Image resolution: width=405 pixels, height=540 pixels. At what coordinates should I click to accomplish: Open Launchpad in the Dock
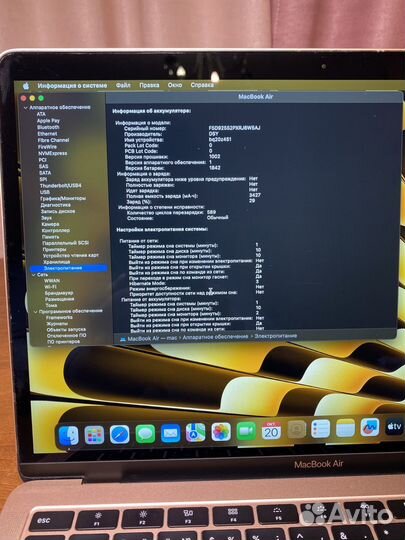tap(94, 435)
